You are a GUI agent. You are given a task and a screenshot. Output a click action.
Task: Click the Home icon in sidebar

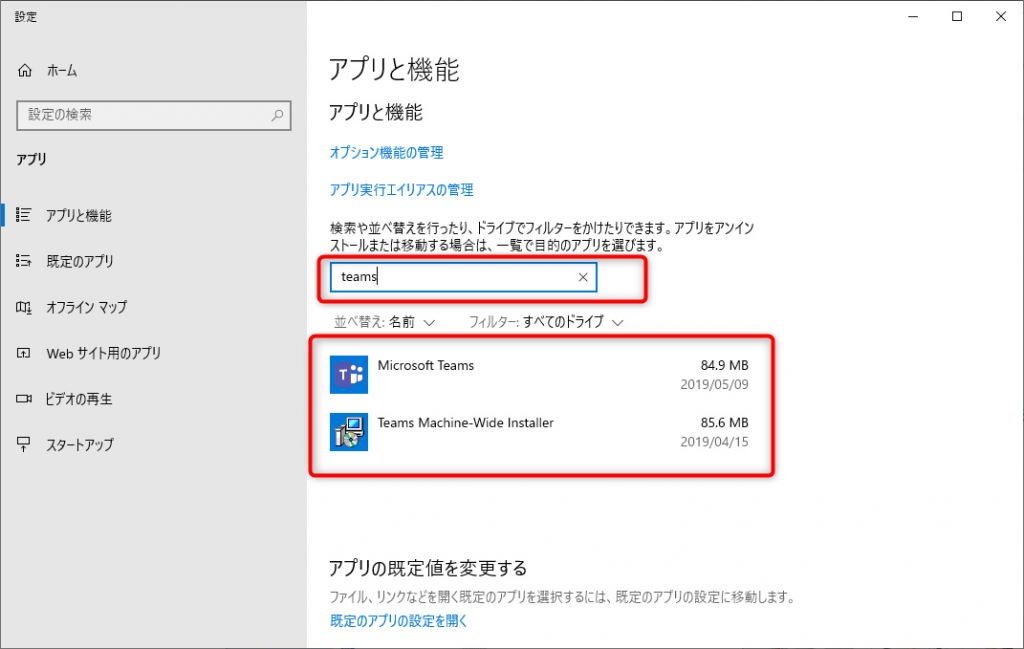(x=26, y=71)
